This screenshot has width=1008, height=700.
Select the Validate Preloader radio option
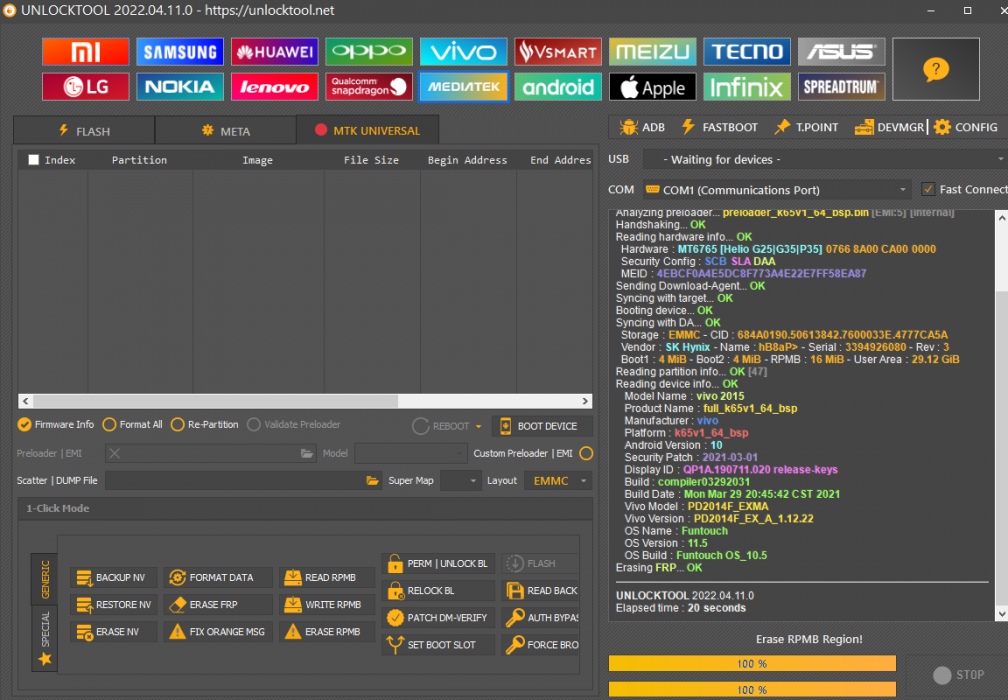pyautogui.click(x=294, y=425)
